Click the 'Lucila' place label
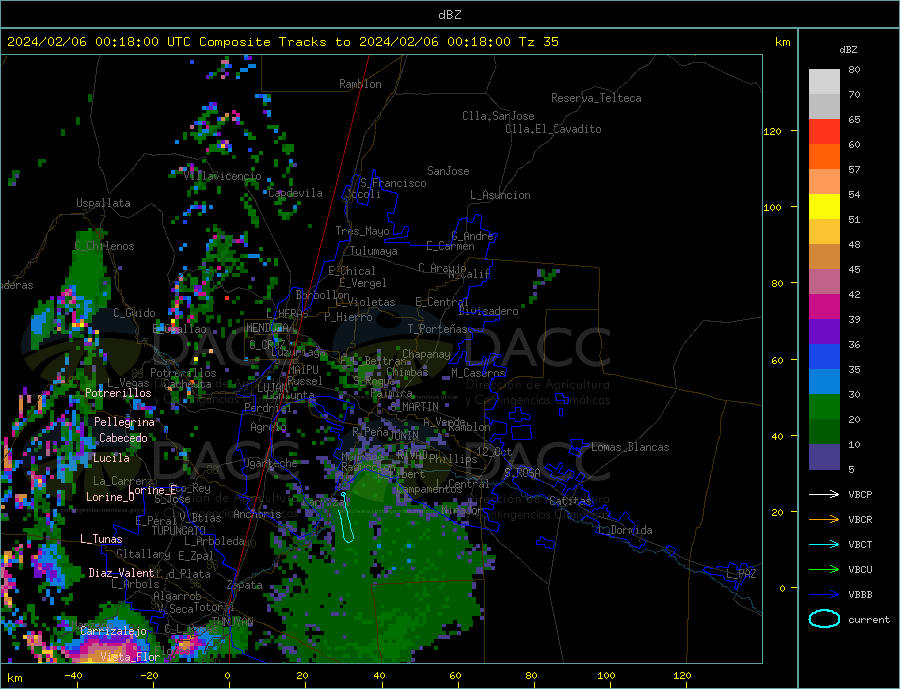The width and height of the screenshot is (900, 689). click(111, 458)
